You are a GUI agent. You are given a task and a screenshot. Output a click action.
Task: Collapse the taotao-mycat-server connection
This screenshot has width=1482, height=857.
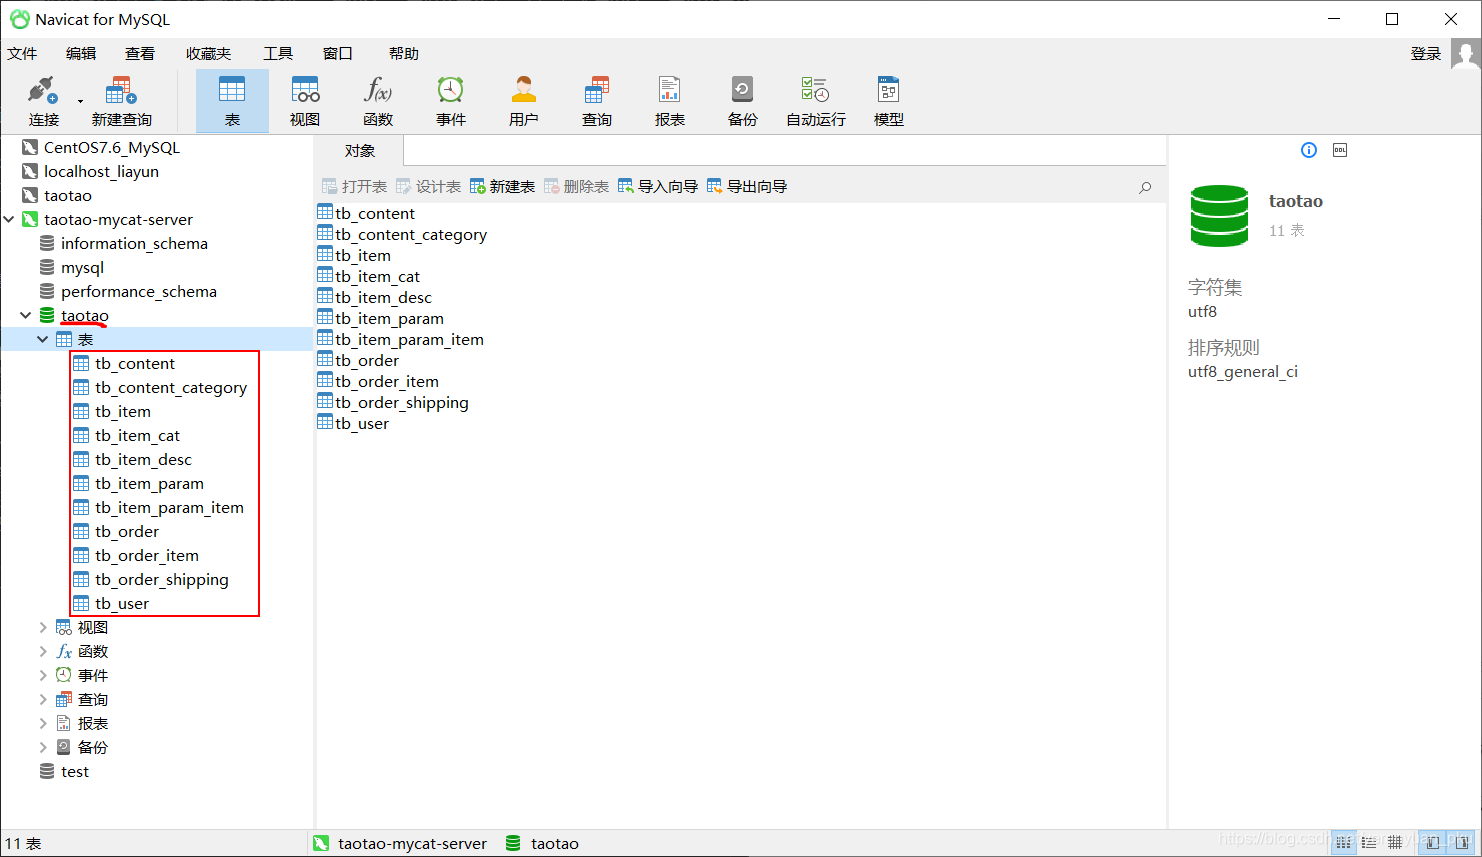(10, 219)
